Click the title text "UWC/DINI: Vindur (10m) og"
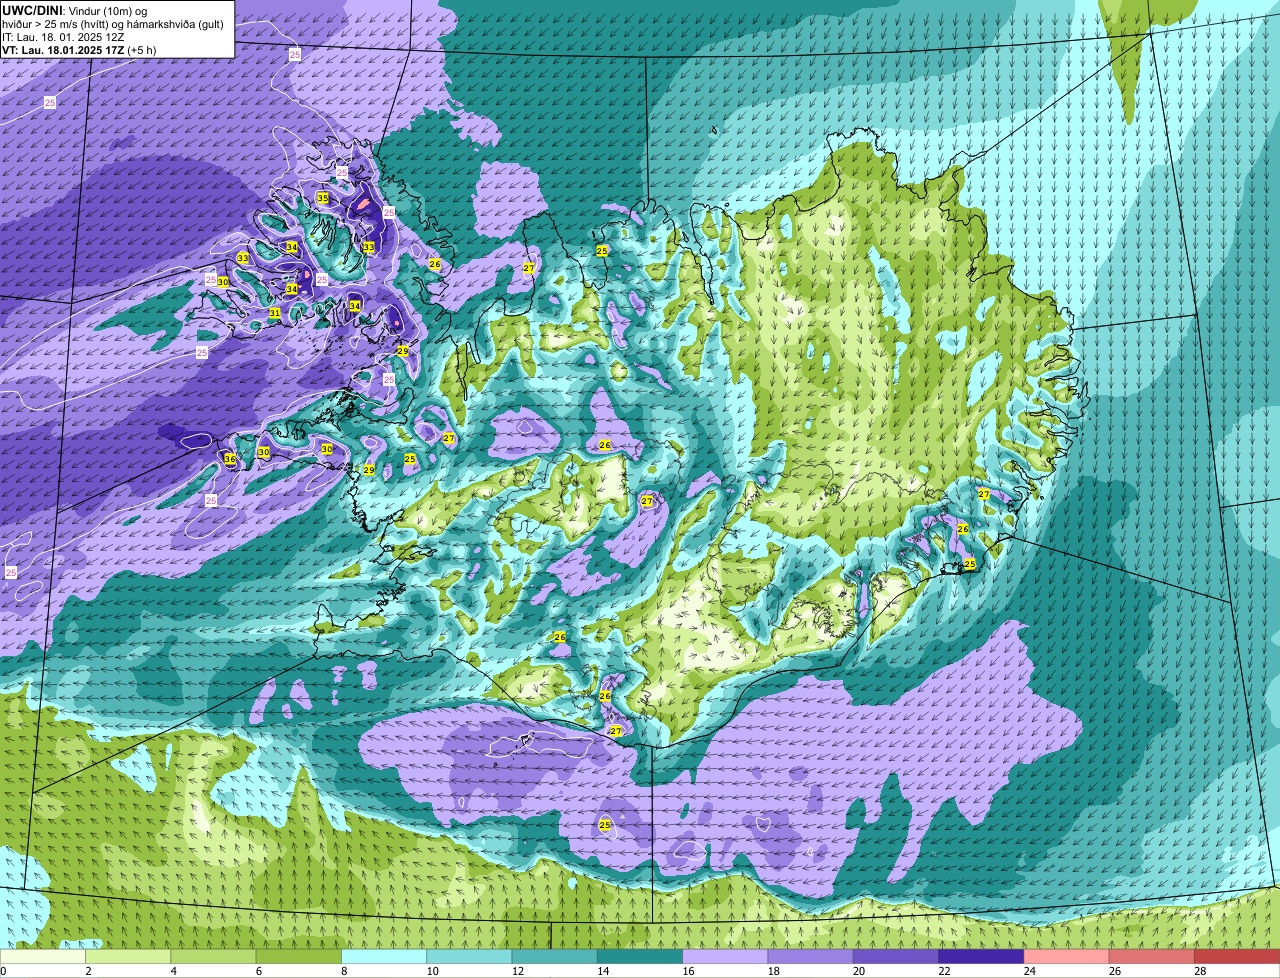 [75, 11]
